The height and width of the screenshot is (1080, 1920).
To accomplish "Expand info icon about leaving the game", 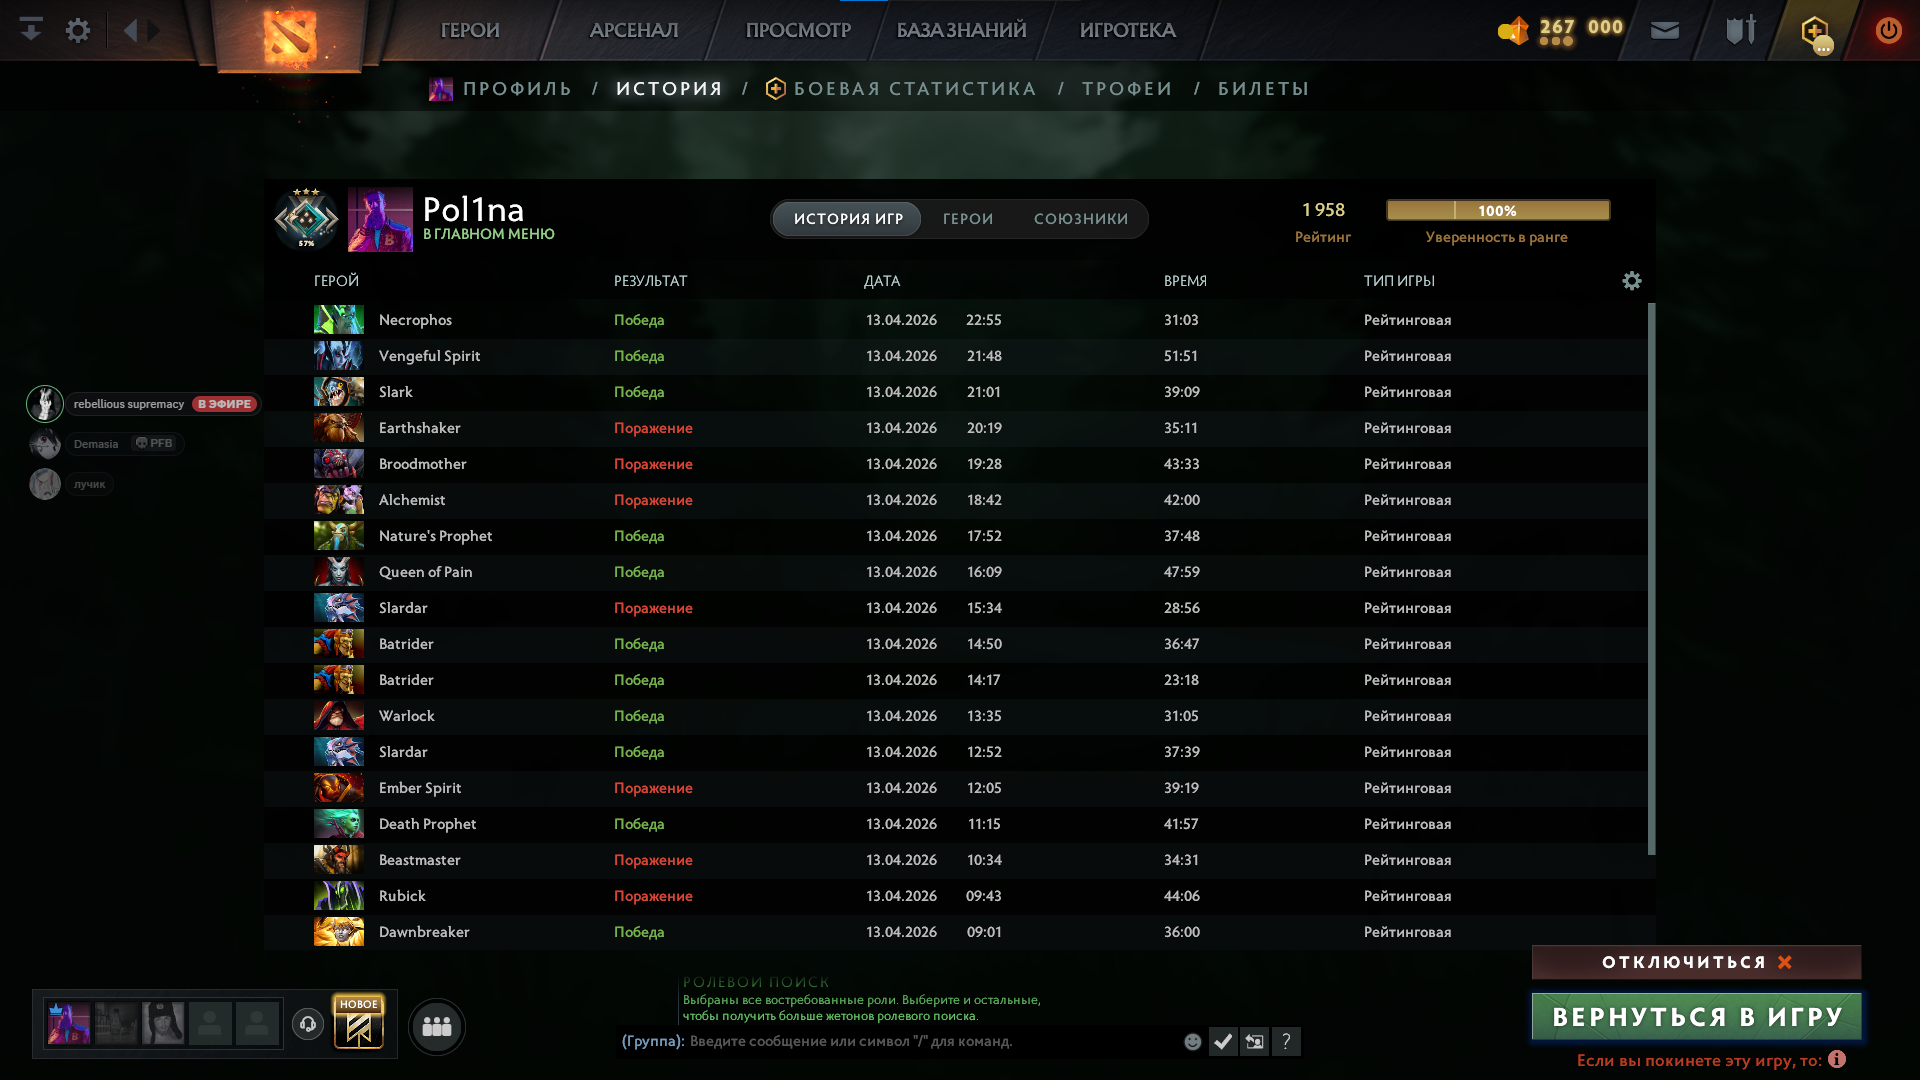I will [1837, 1060].
